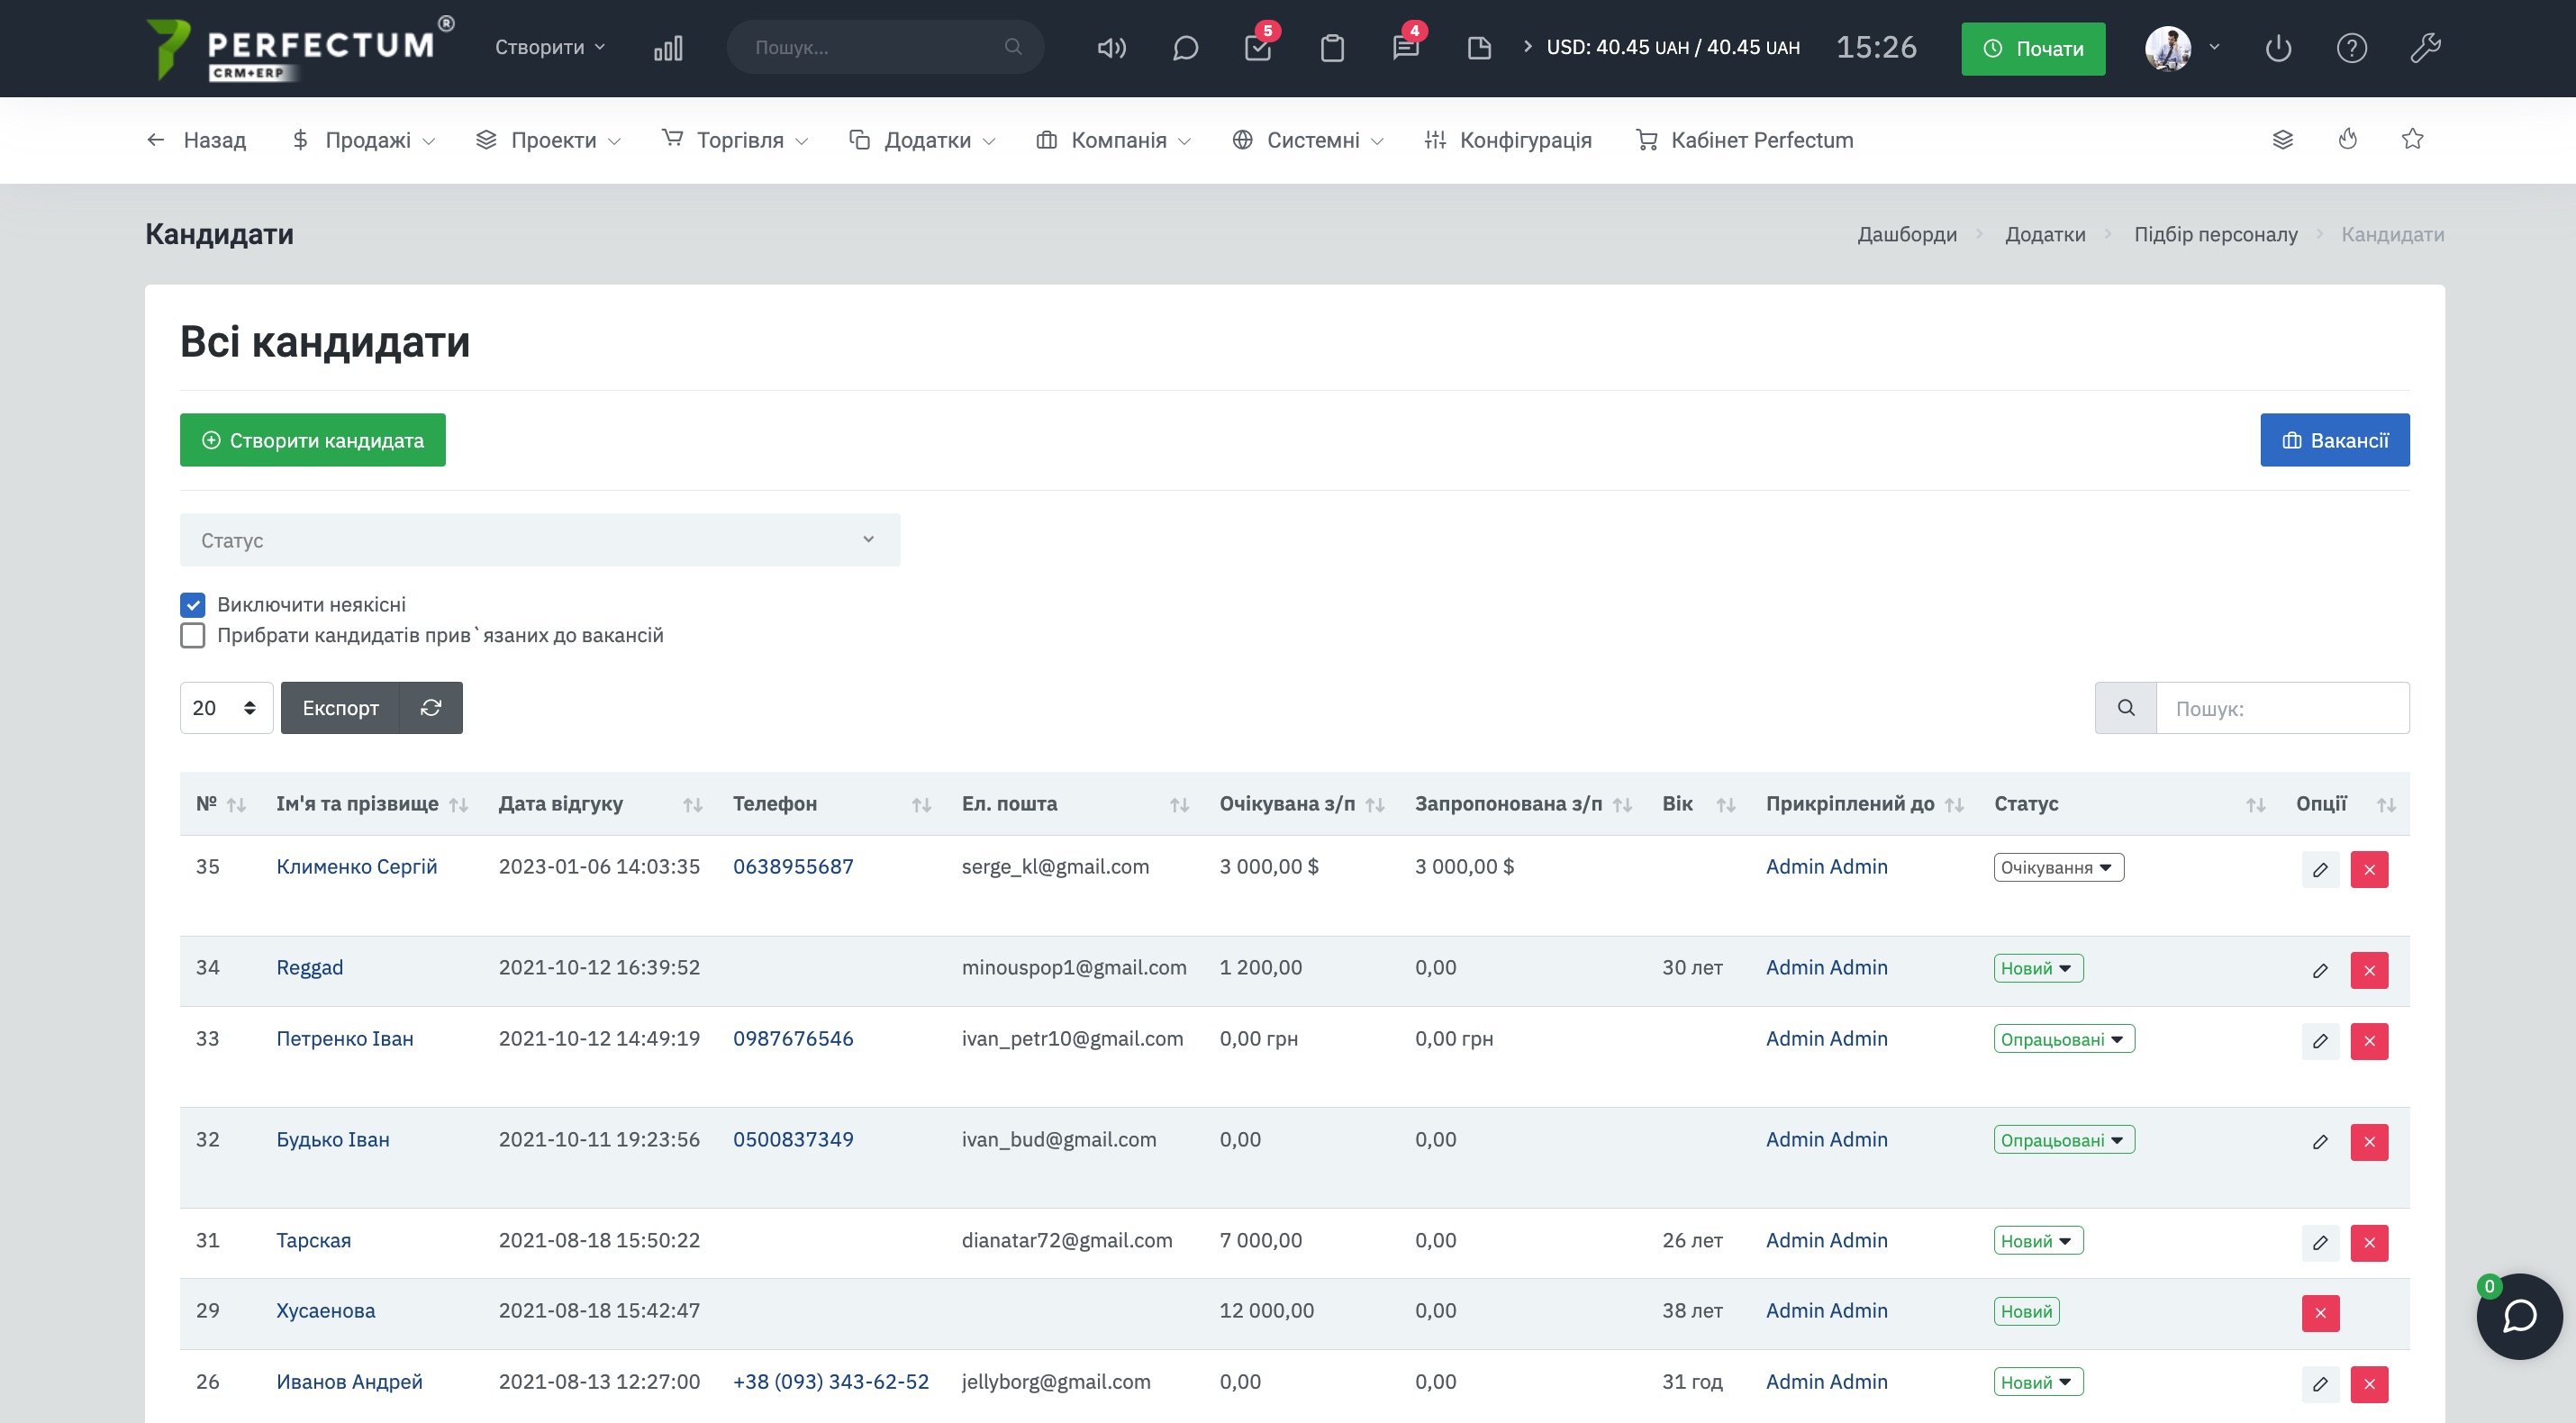Open the Додатки menu
2576x1423 pixels.
pos(922,140)
